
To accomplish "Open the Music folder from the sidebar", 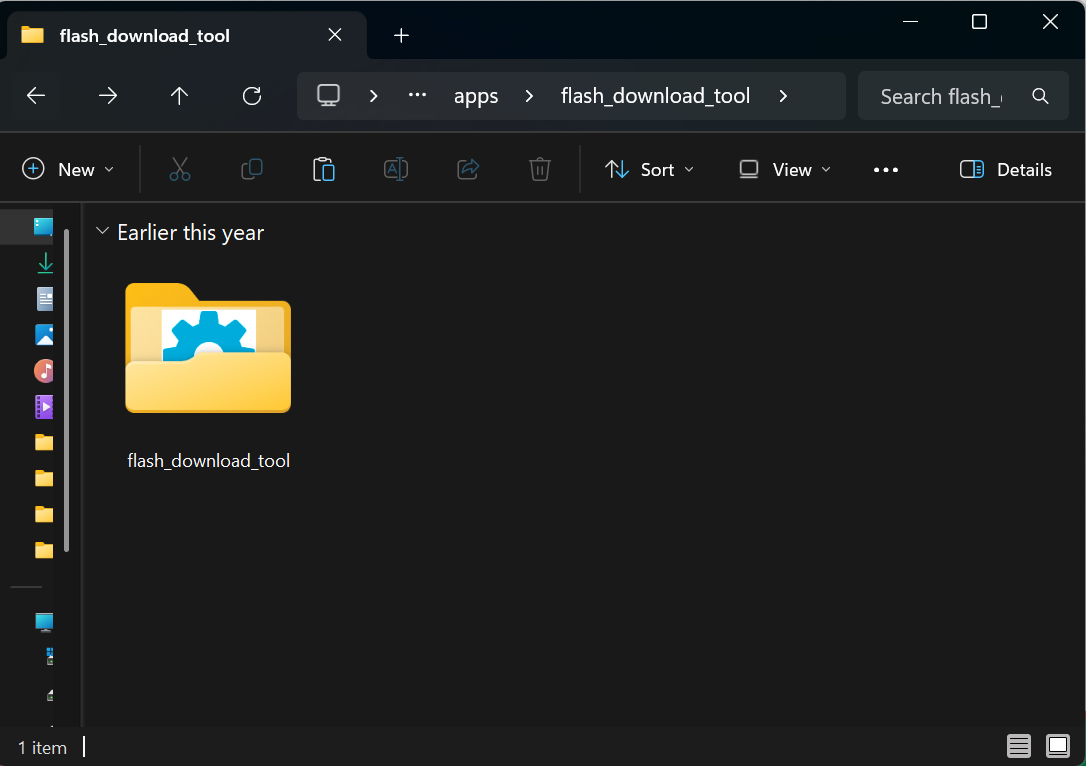I will coord(44,370).
